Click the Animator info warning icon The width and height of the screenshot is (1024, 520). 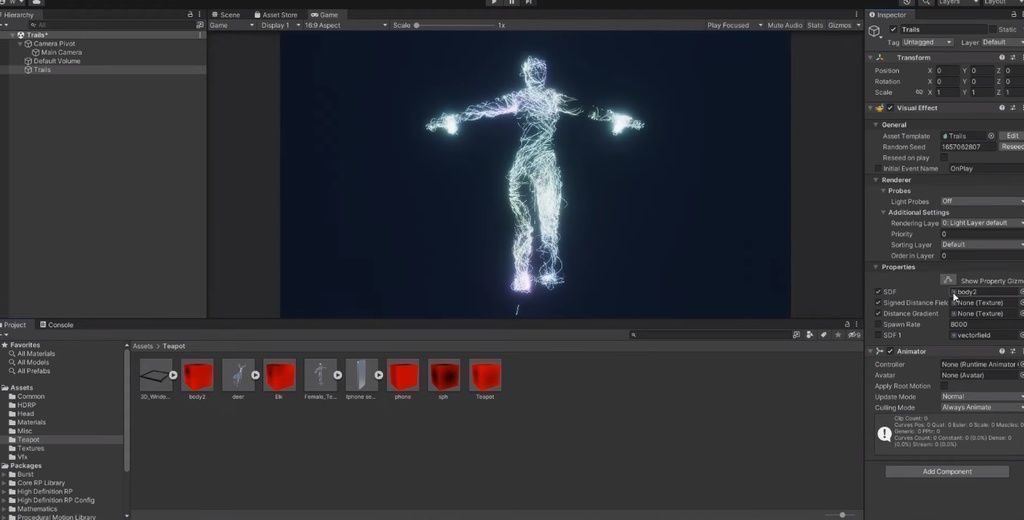(884, 434)
